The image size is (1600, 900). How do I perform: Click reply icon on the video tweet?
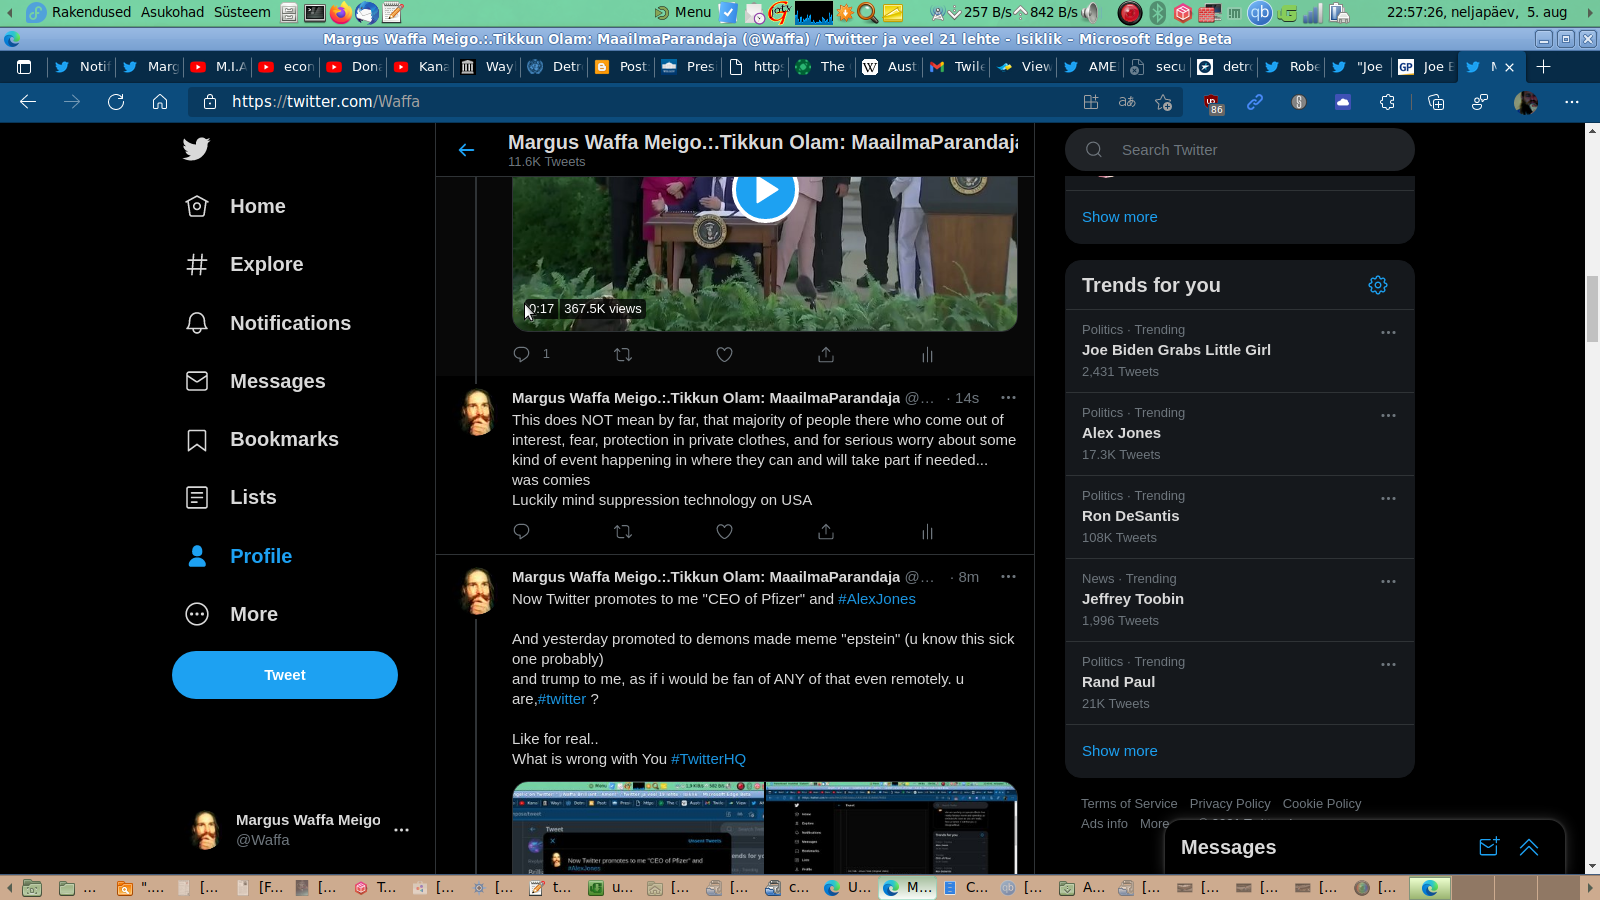click(x=521, y=355)
